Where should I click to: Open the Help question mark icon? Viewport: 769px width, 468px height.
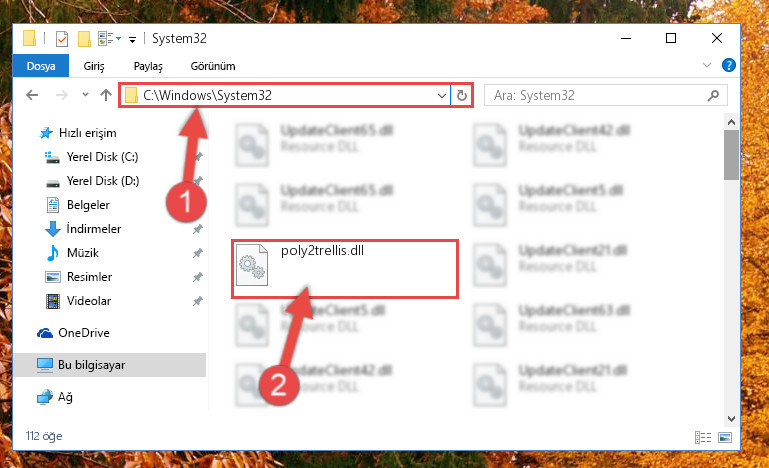click(729, 65)
